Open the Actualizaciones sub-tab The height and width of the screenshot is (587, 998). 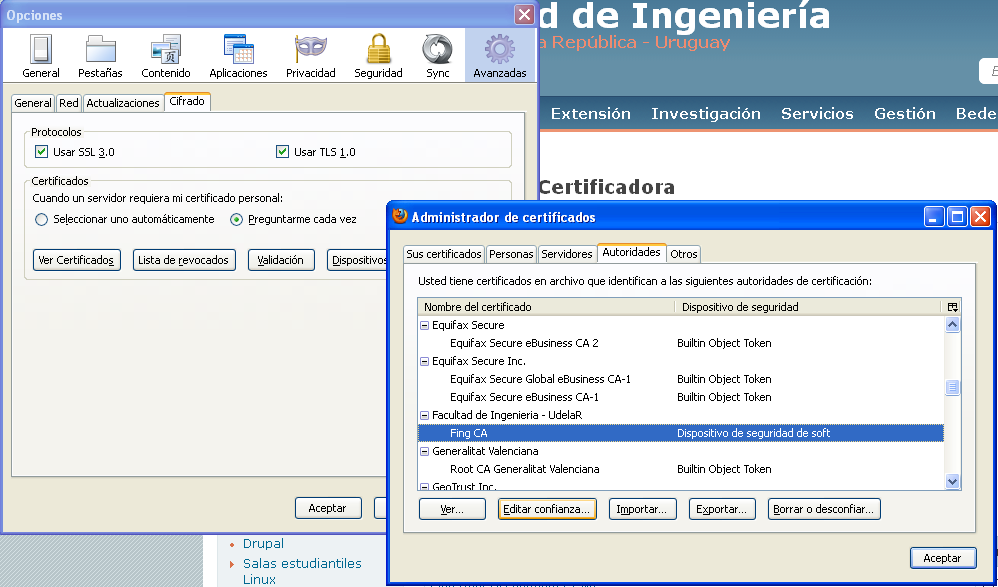(123, 103)
